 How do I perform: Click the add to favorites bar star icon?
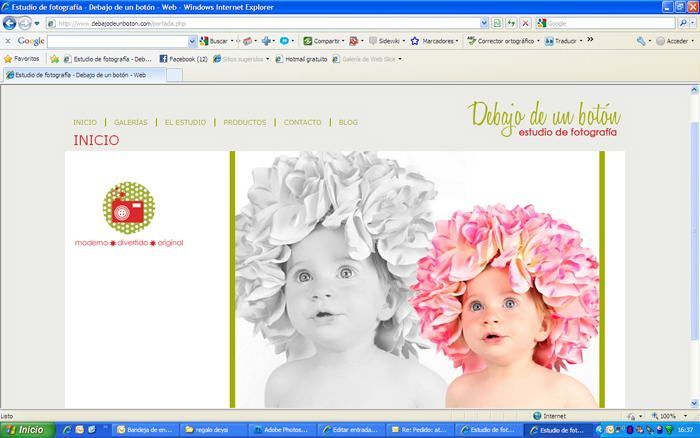(x=54, y=59)
